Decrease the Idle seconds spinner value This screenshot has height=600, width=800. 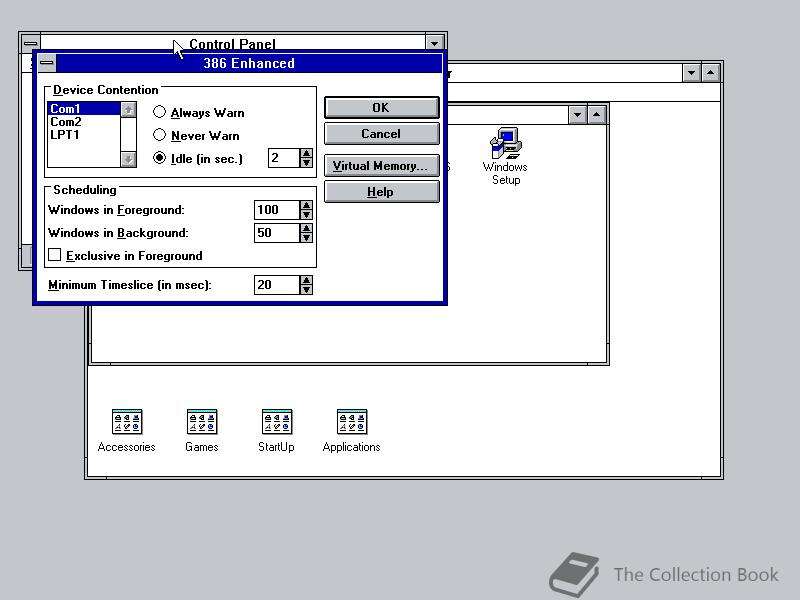pos(306,163)
